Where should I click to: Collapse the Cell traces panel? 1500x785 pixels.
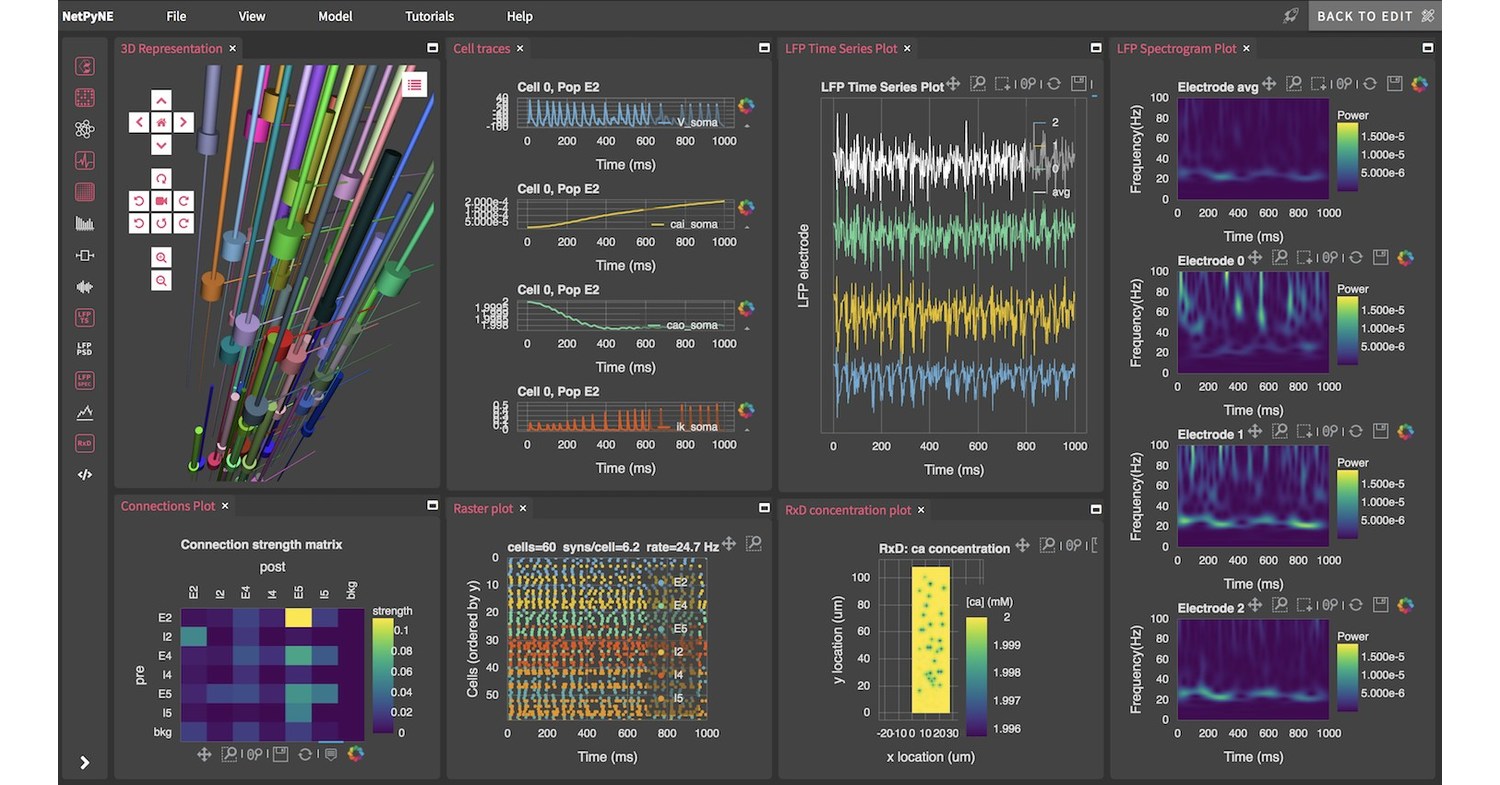click(x=763, y=46)
